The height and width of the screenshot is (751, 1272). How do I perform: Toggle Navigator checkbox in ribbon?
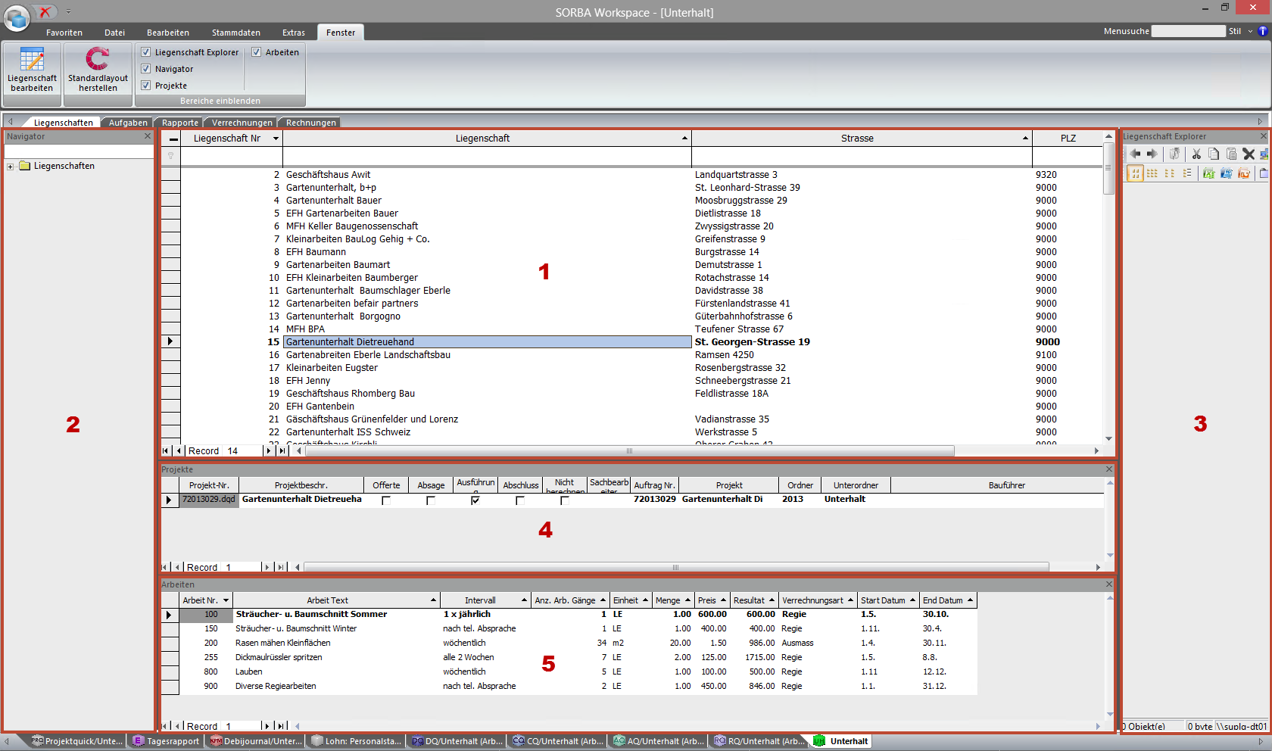click(146, 69)
